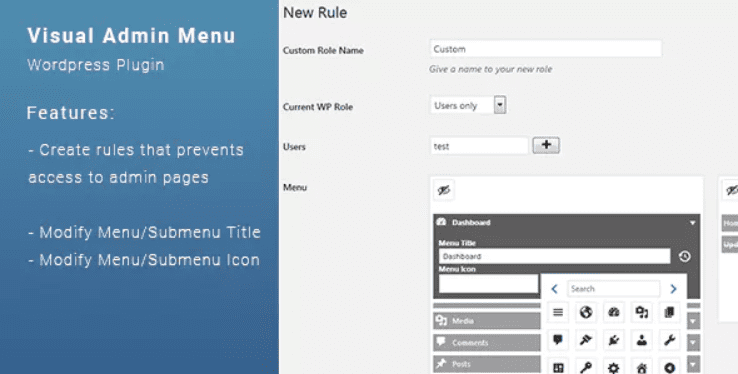Screen dimensions: 738x374
Task: Choose the globe icon in icon picker
Action: pyautogui.click(x=586, y=312)
